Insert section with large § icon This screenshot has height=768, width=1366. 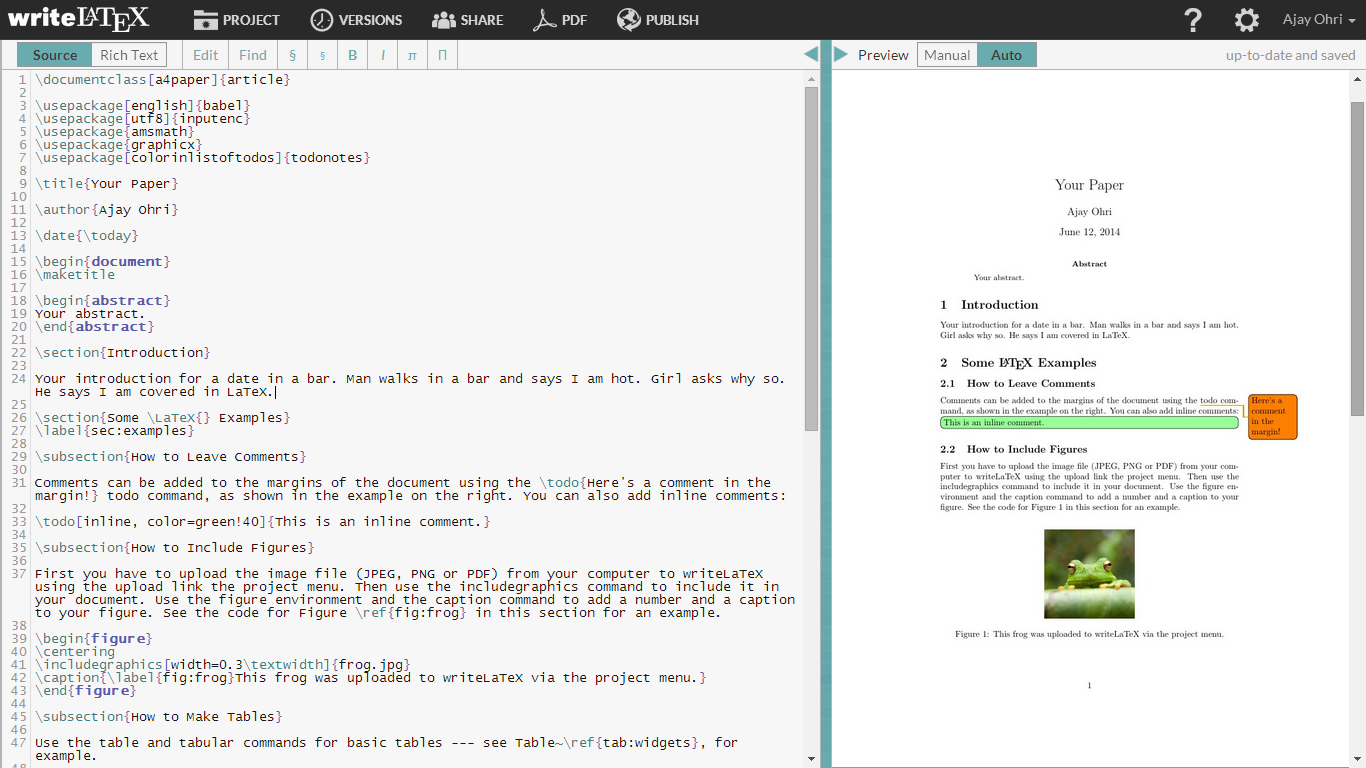292,55
